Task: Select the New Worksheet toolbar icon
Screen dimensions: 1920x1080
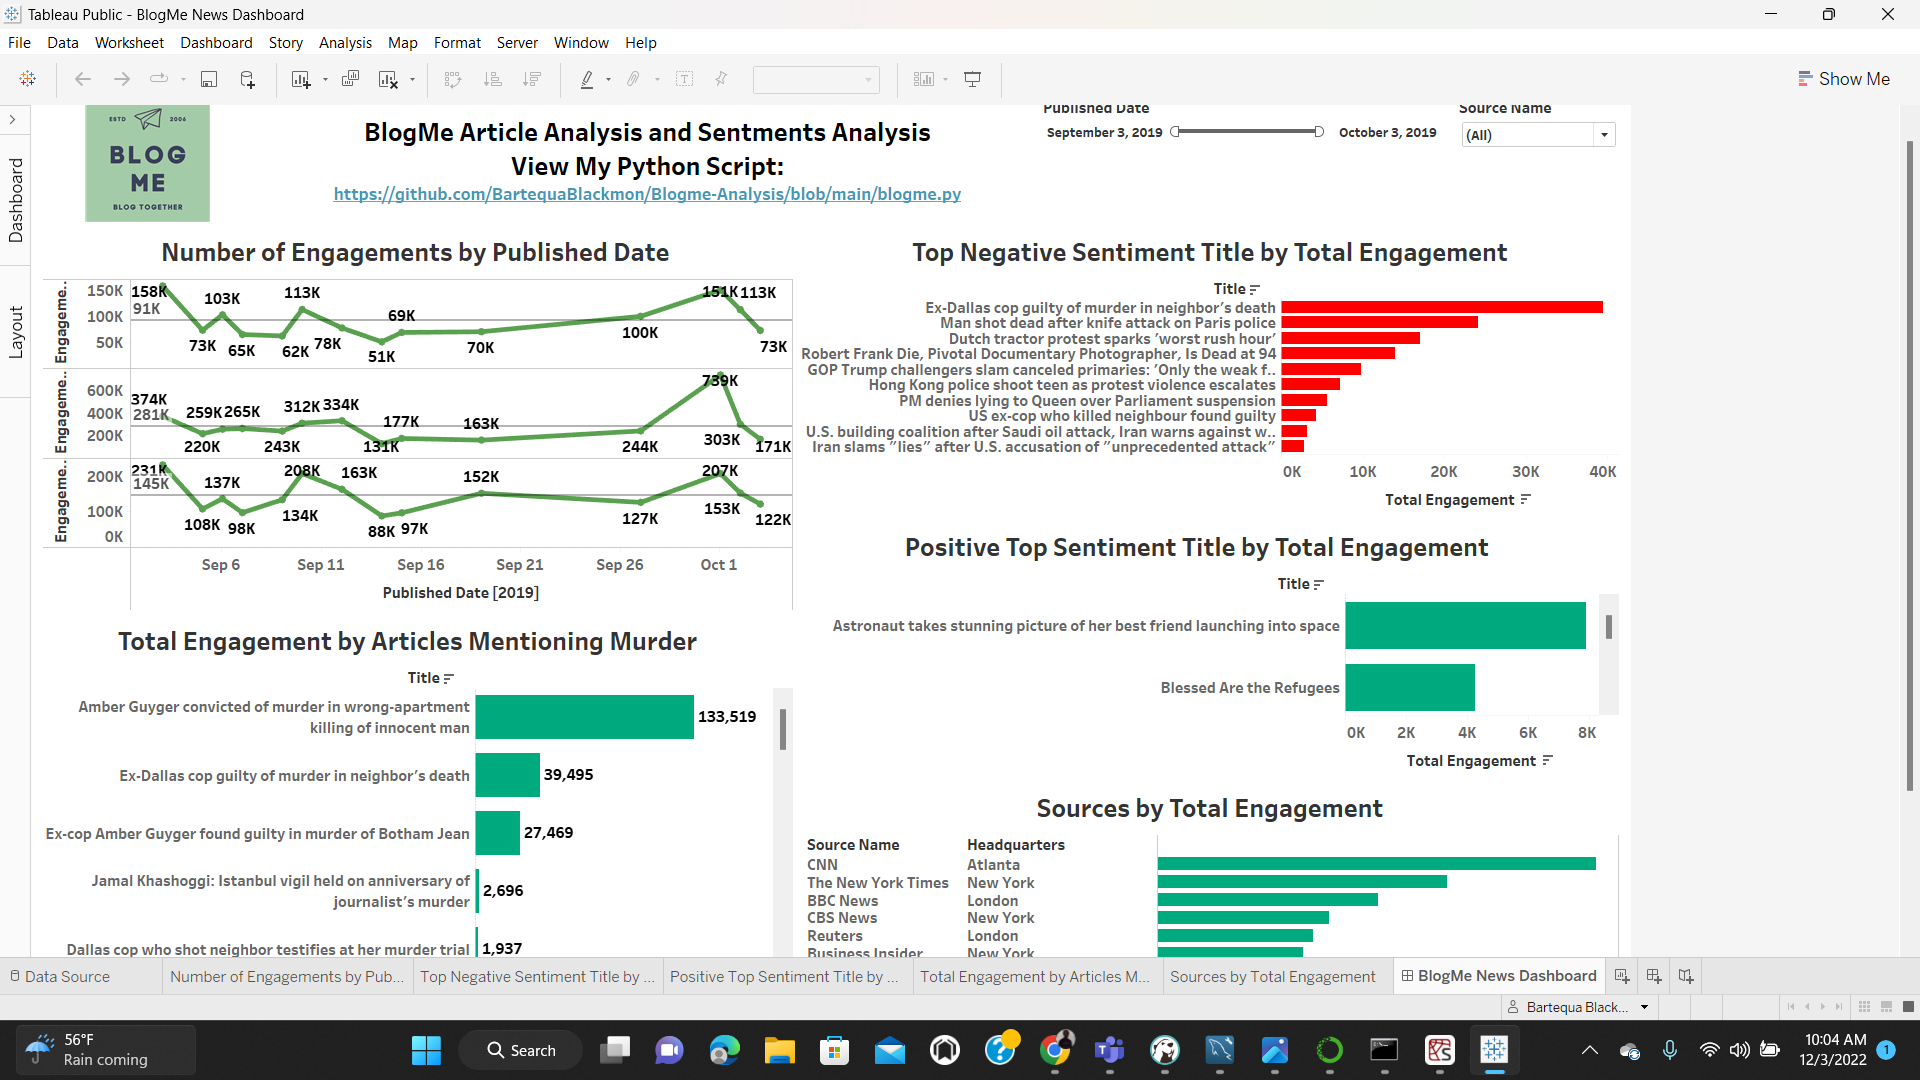Action: (x=302, y=79)
